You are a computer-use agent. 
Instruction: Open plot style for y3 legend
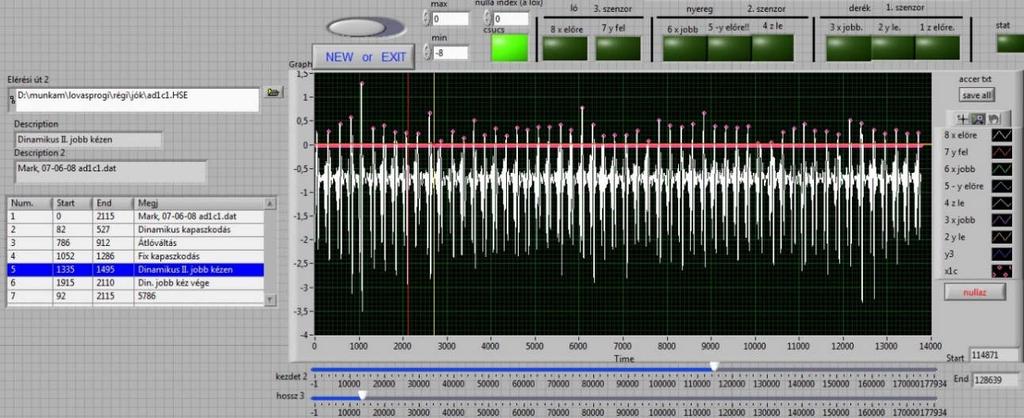pos(1001,254)
